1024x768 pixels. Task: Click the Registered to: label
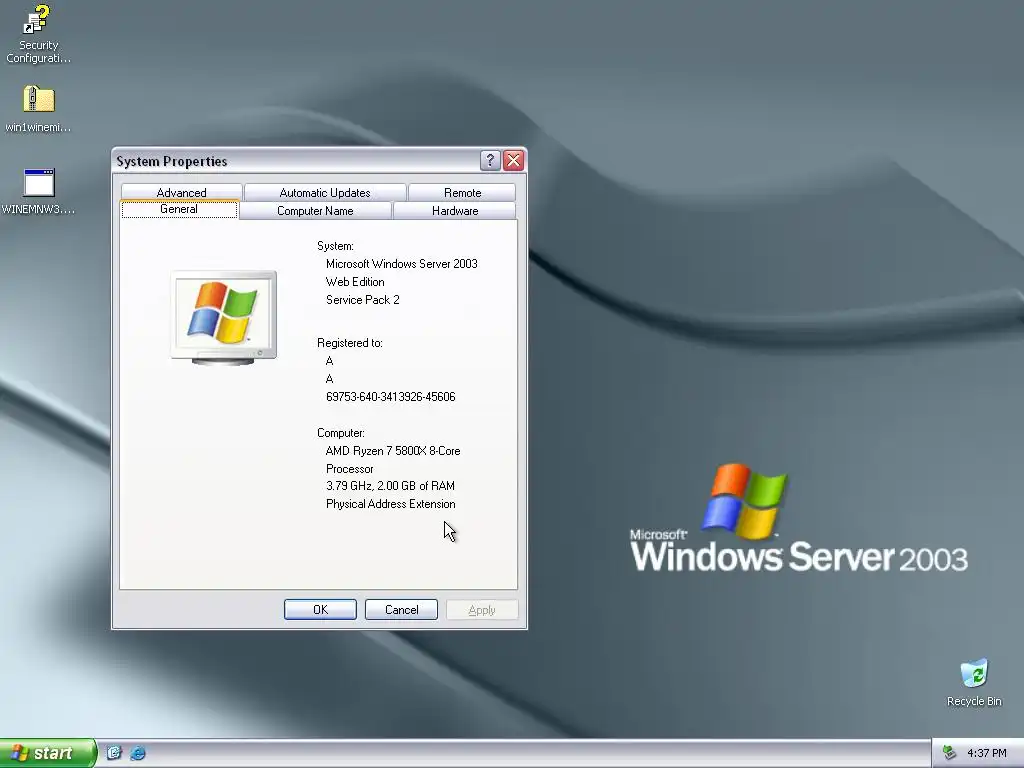coord(349,343)
